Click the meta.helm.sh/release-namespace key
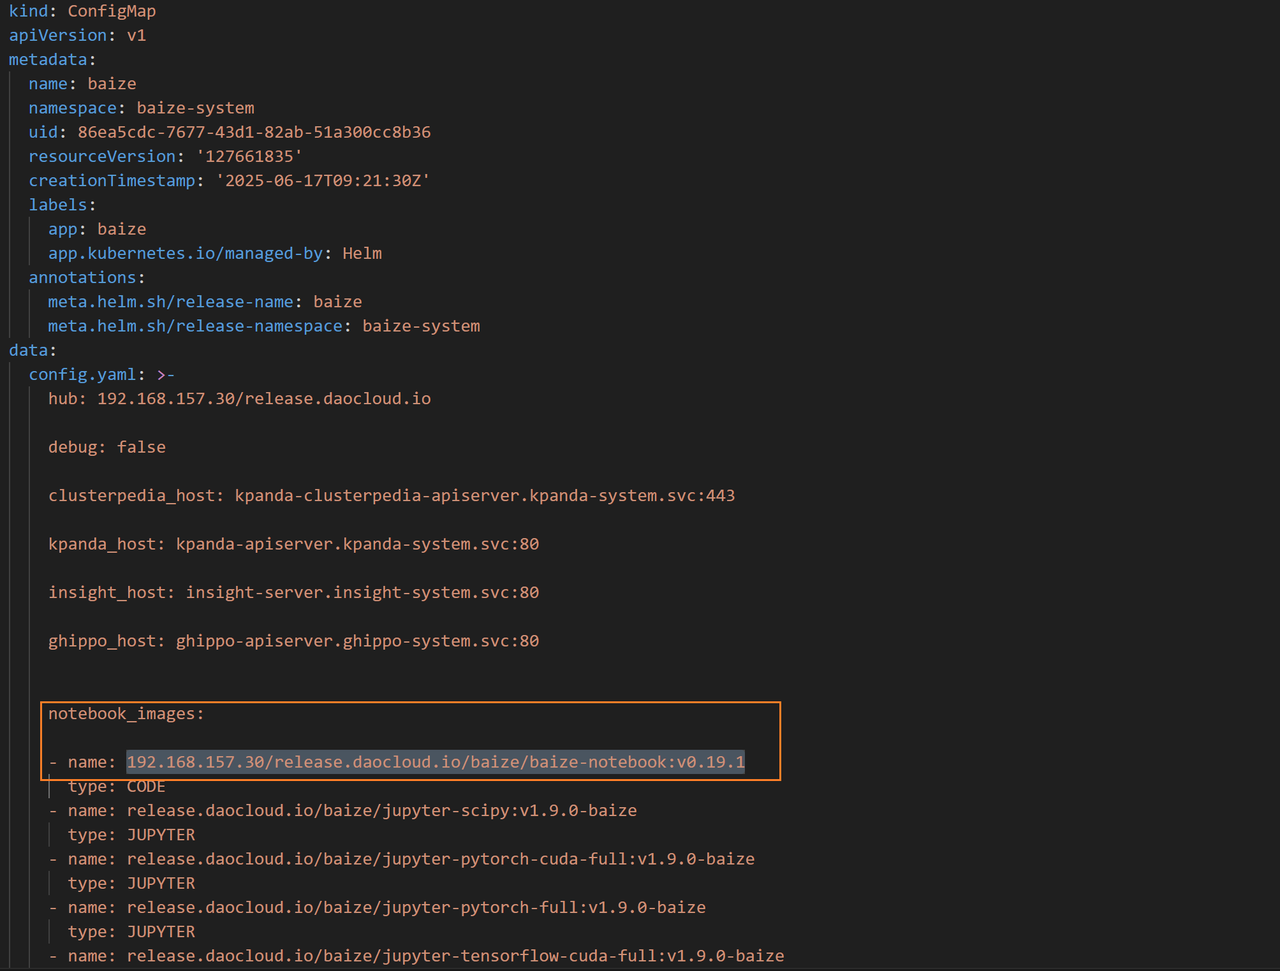The width and height of the screenshot is (1280, 971). pyautogui.click(x=195, y=326)
